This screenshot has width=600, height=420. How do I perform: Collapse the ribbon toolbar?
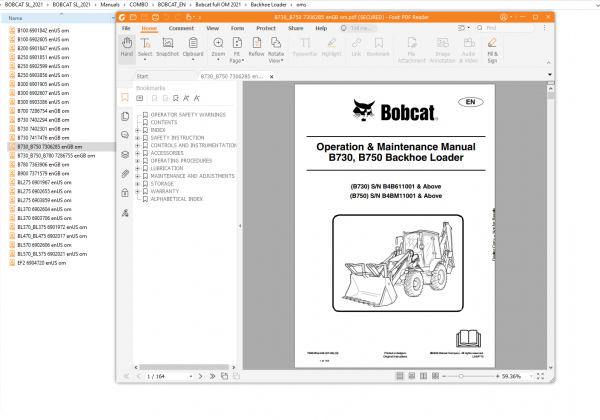pos(548,63)
